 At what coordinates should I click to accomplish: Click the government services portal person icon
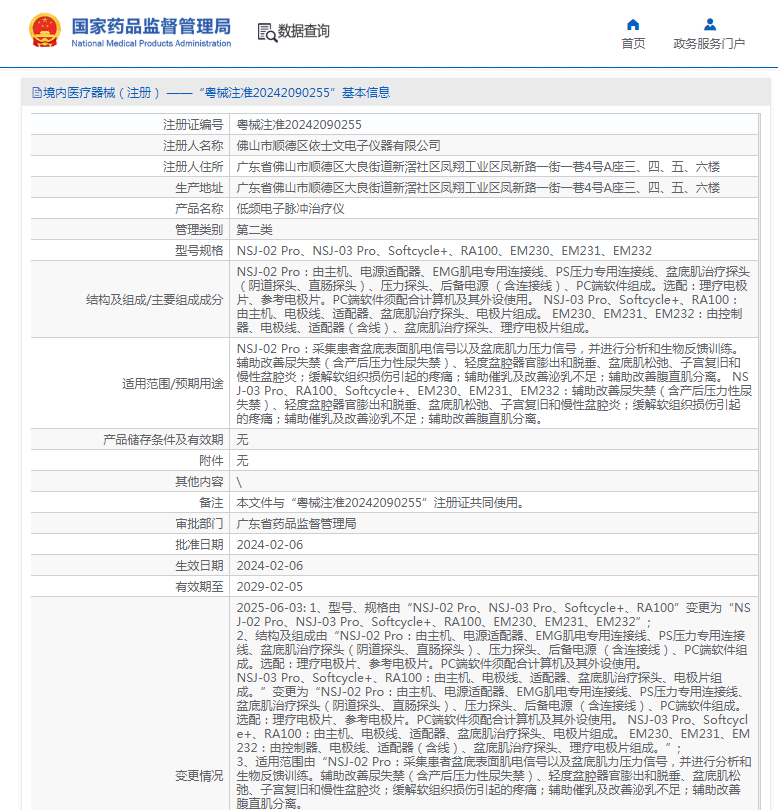point(710,24)
